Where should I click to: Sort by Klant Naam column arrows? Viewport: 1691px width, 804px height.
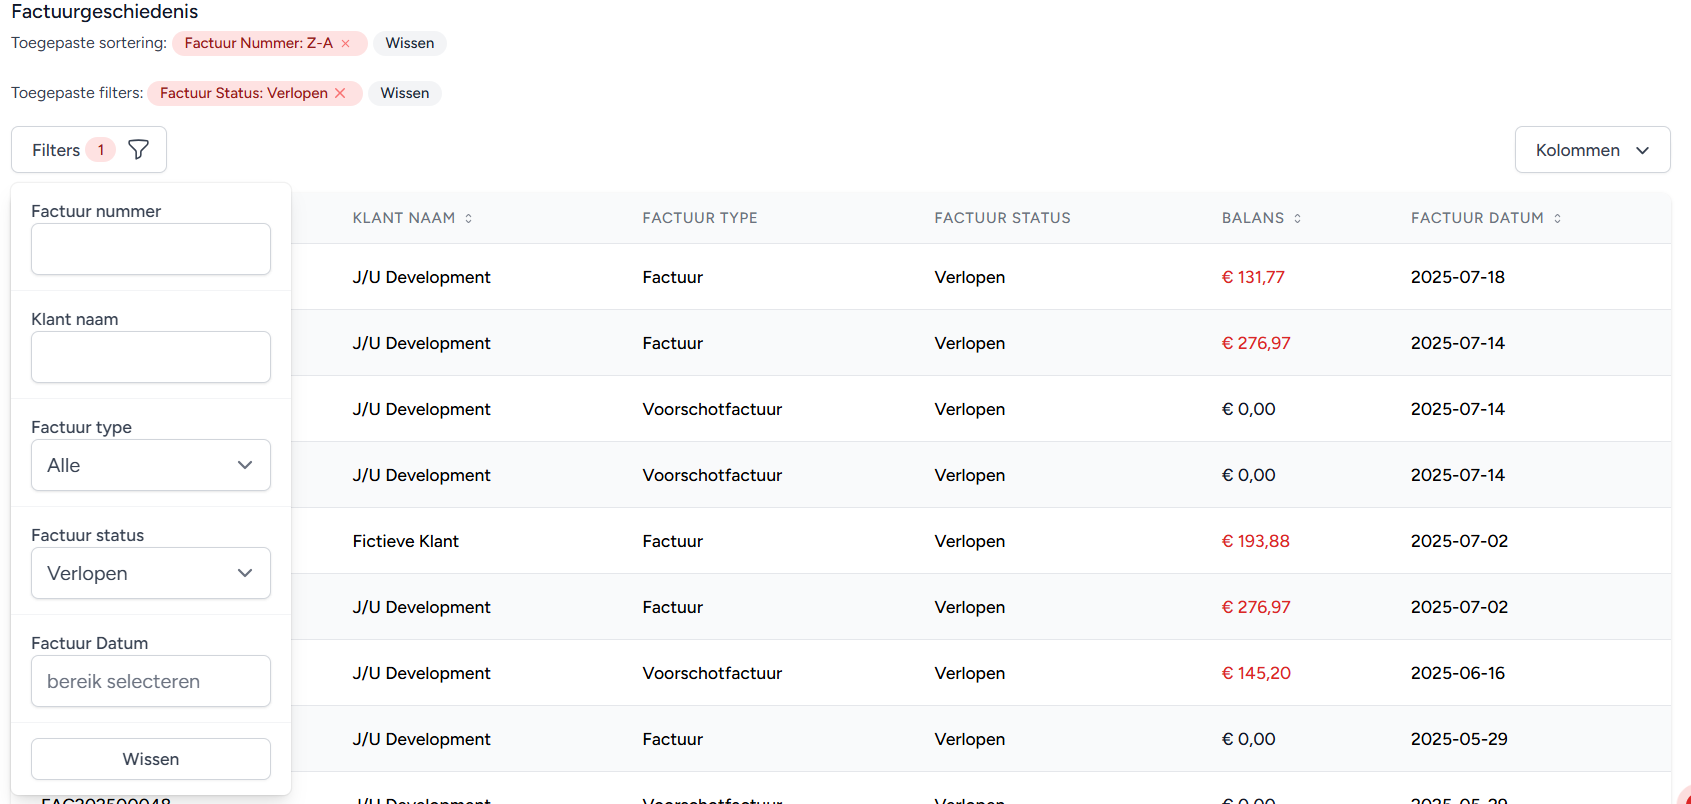[468, 218]
